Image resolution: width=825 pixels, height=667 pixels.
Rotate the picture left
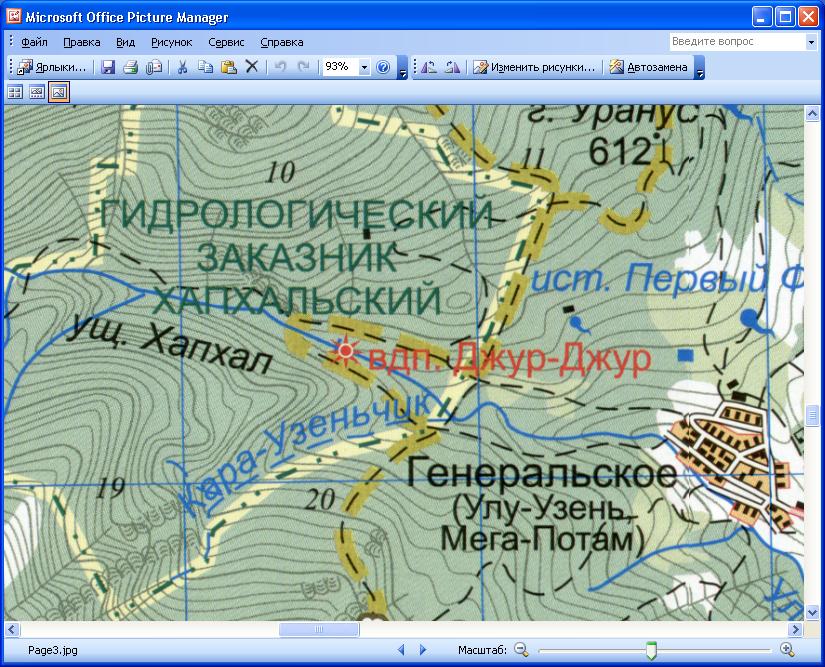click(429, 67)
